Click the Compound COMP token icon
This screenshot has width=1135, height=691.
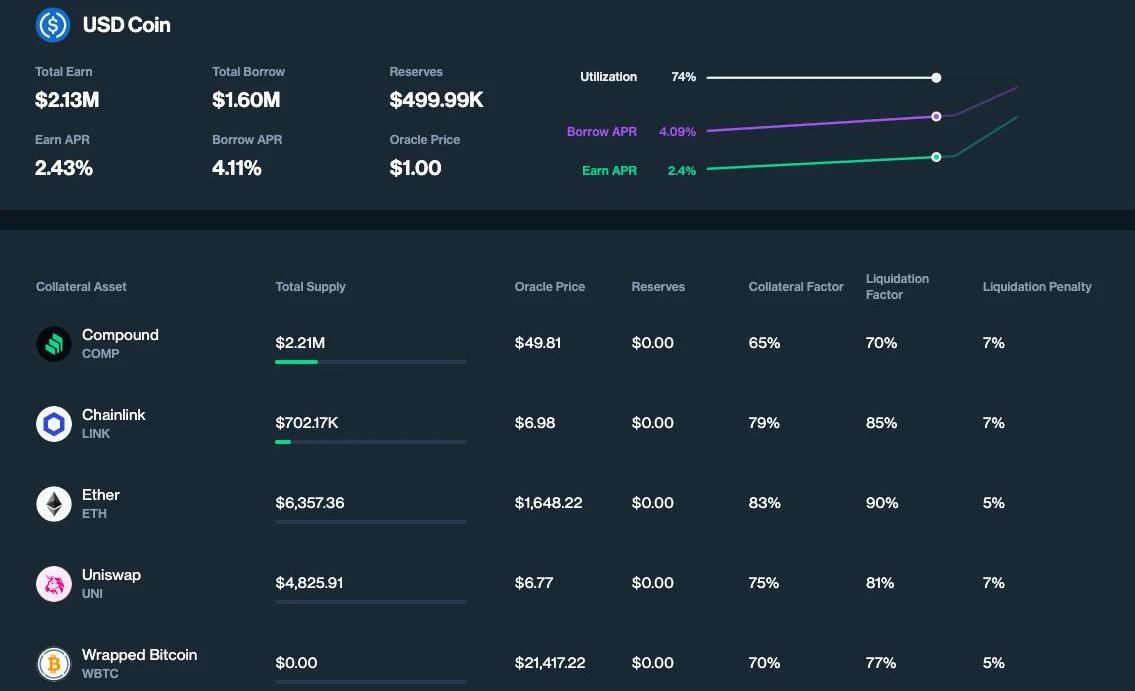(54, 343)
